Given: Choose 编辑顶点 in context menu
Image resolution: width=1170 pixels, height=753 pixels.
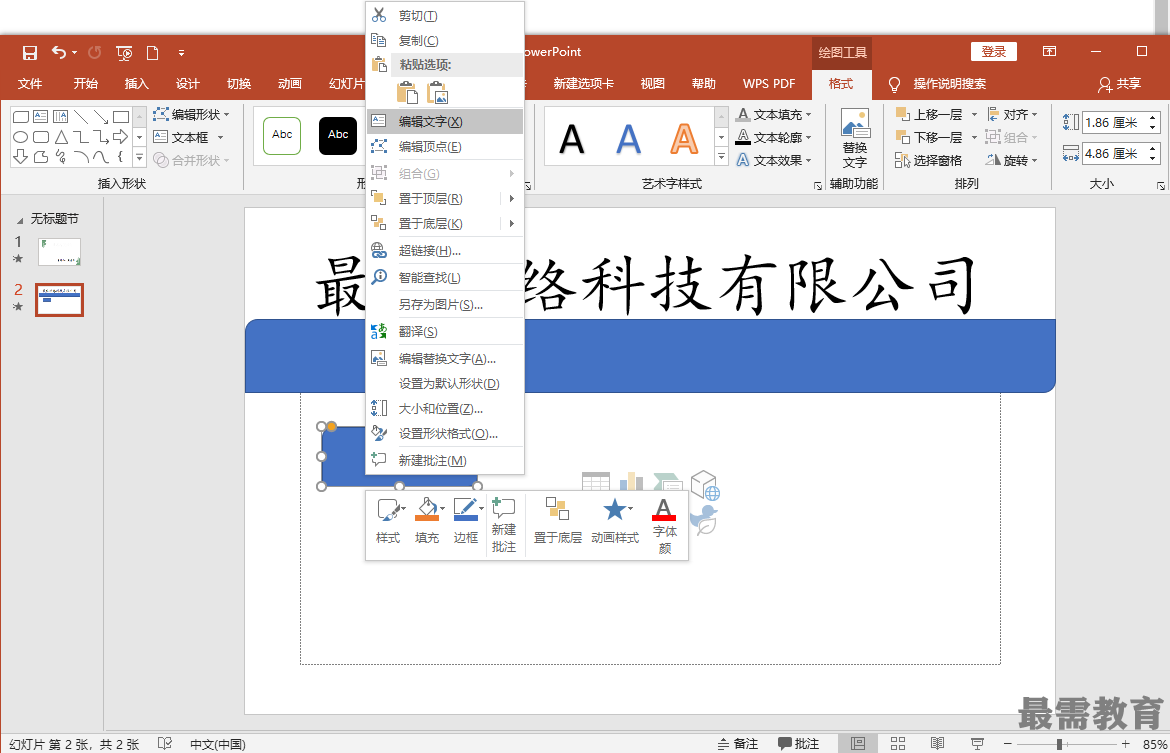Looking at the screenshot, I should coord(445,147).
